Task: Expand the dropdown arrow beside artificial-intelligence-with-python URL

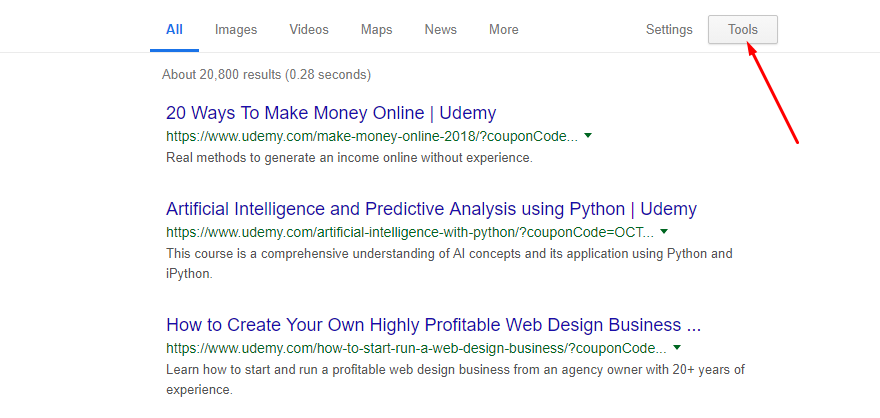Action: tap(664, 232)
